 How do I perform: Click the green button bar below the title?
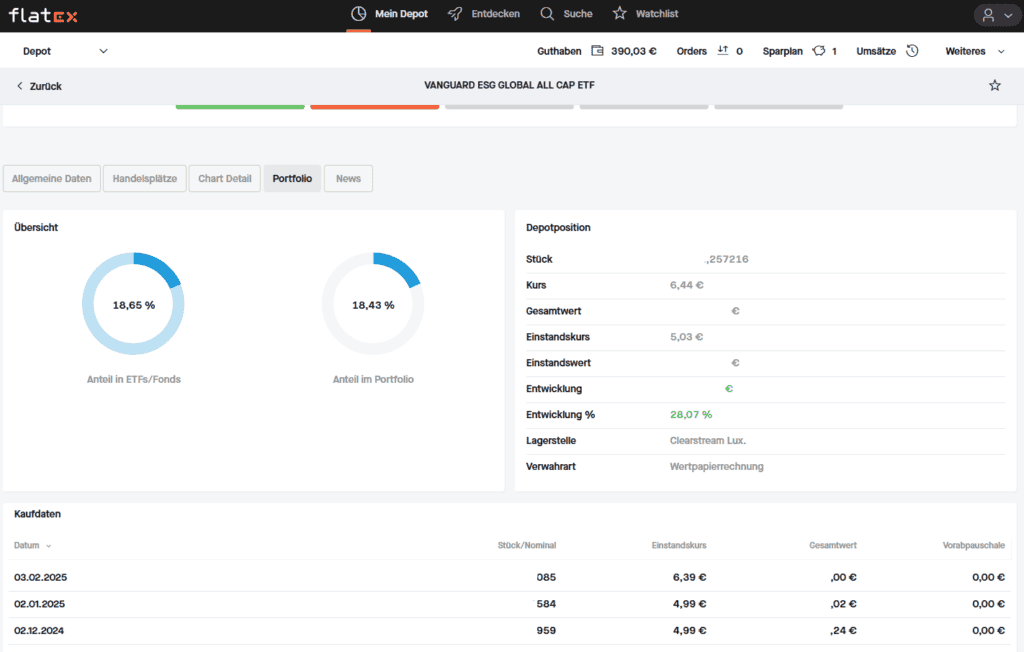pyautogui.click(x=240, y=106)
